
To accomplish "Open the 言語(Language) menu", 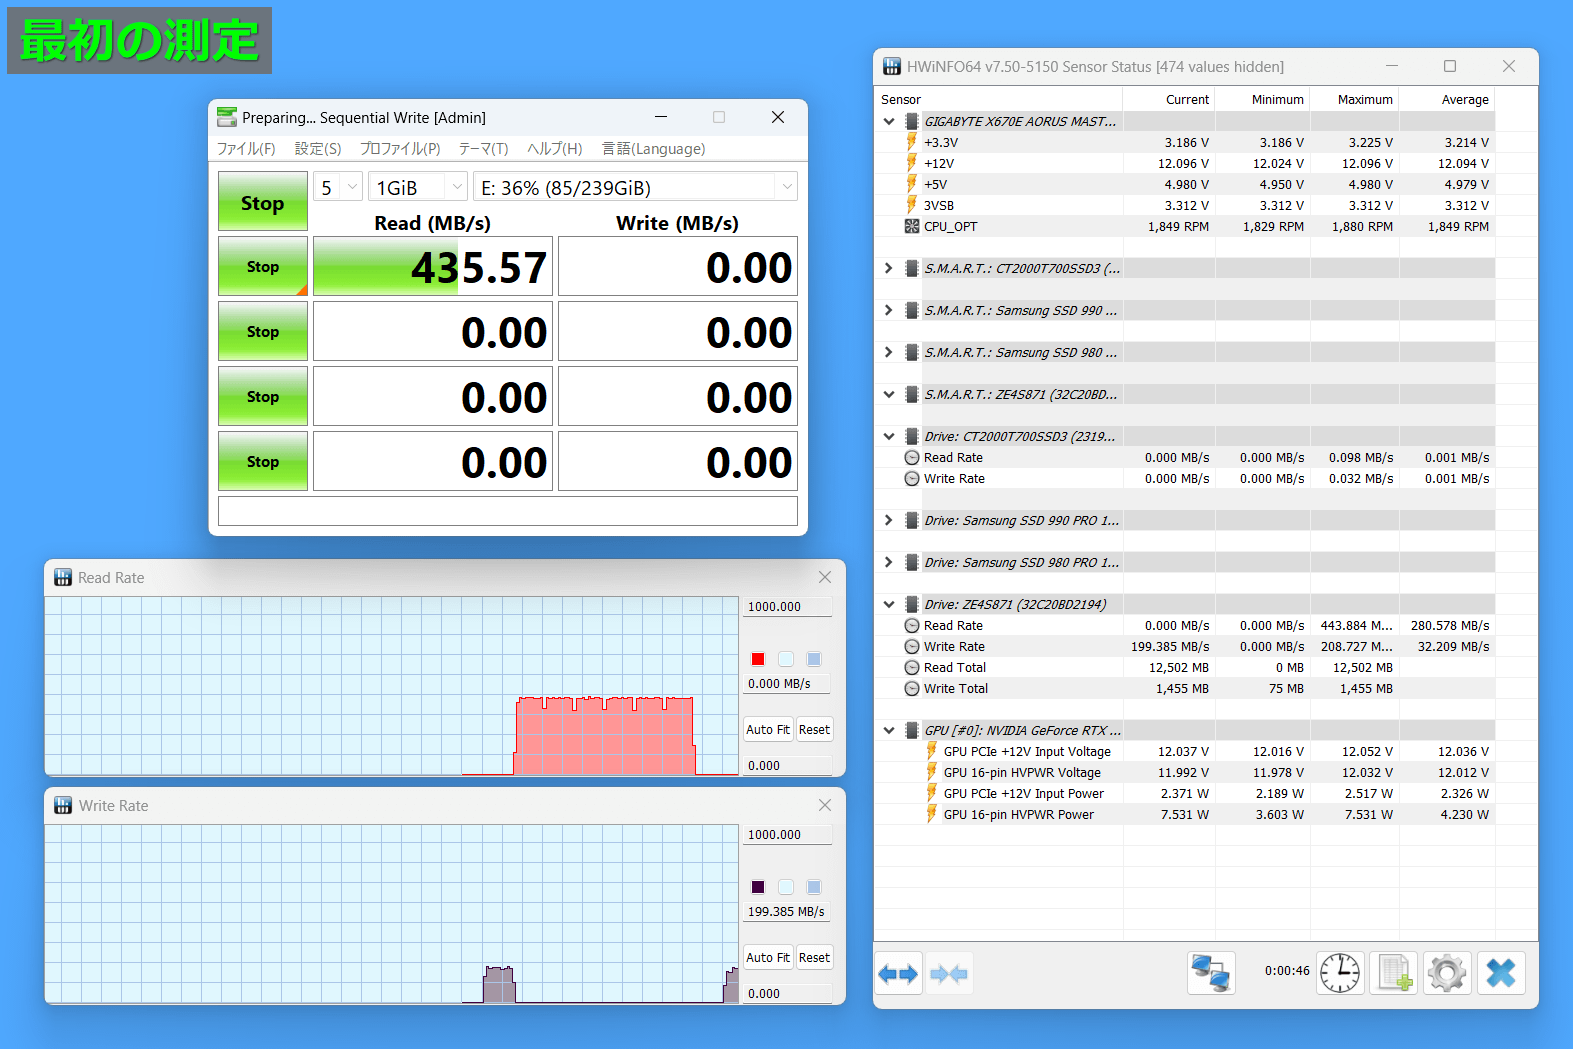I will pos(653,148).
